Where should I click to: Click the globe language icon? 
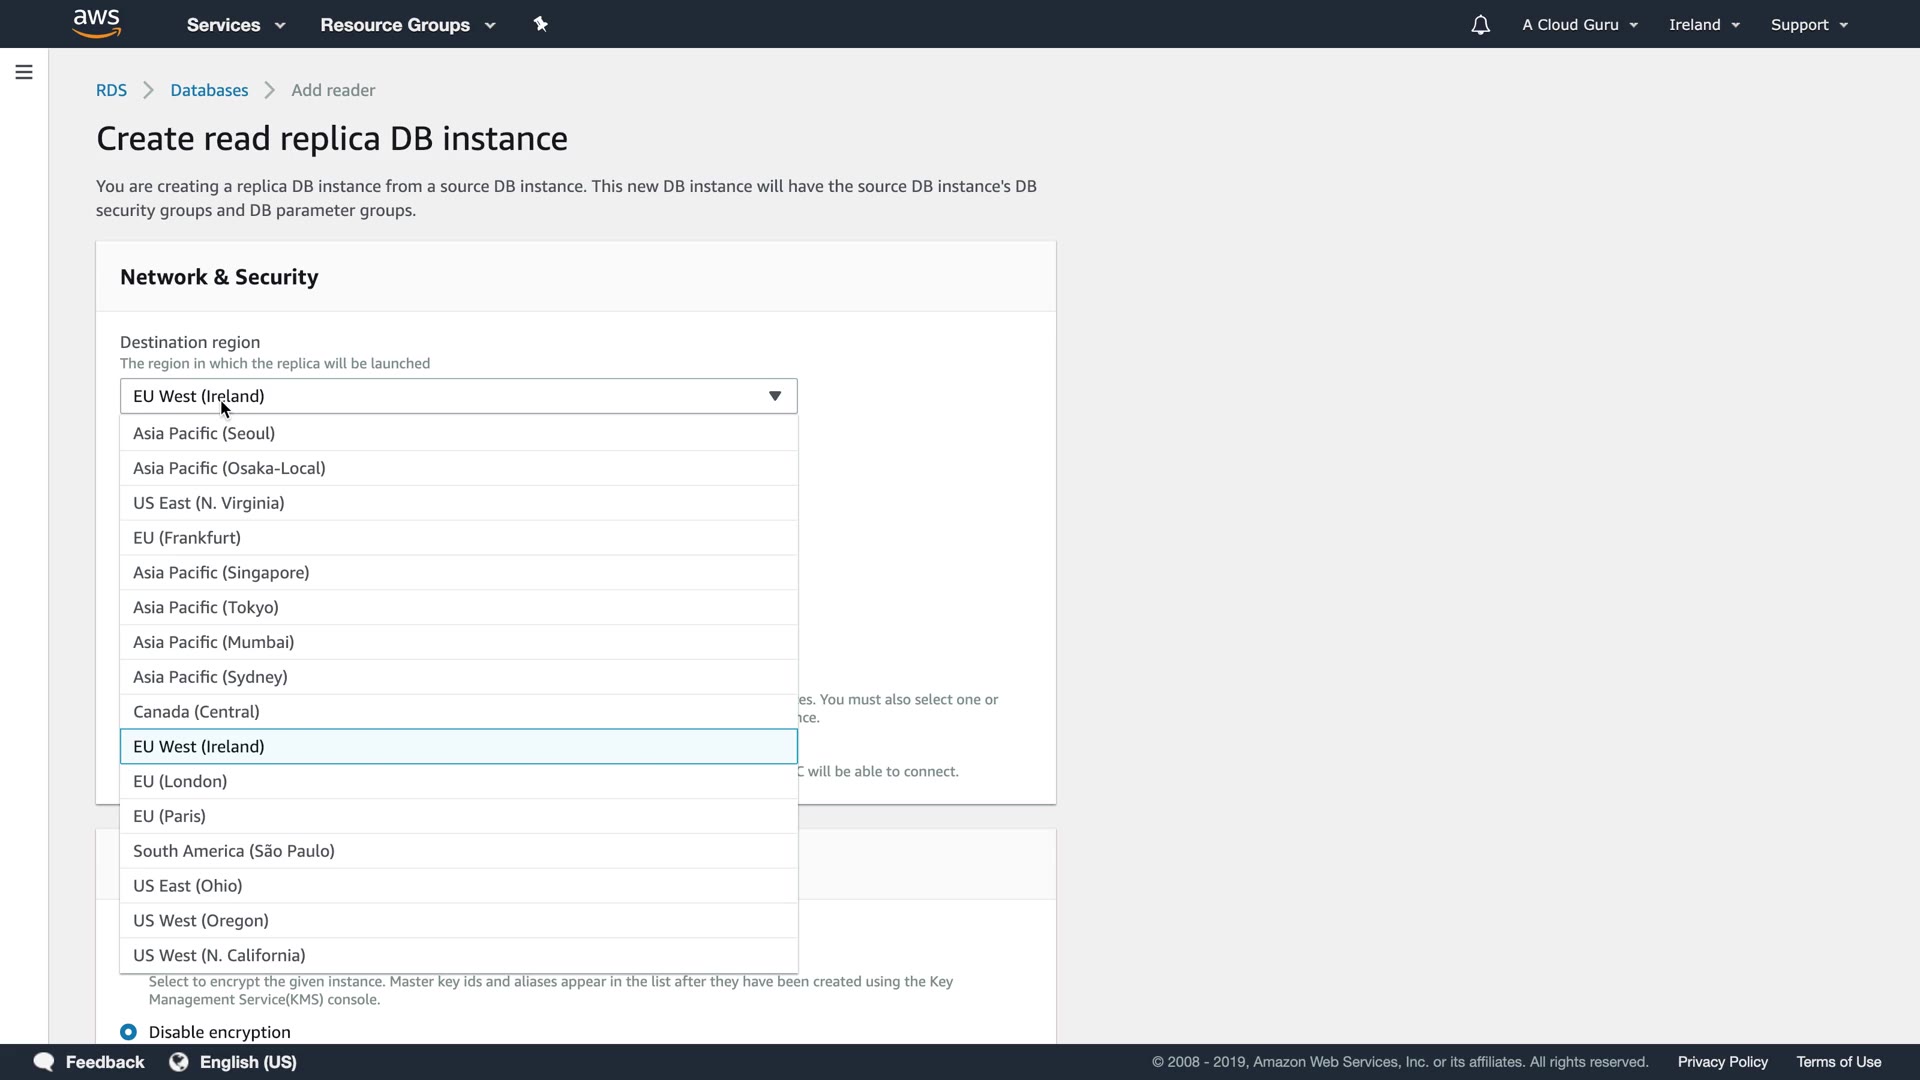179,1062
